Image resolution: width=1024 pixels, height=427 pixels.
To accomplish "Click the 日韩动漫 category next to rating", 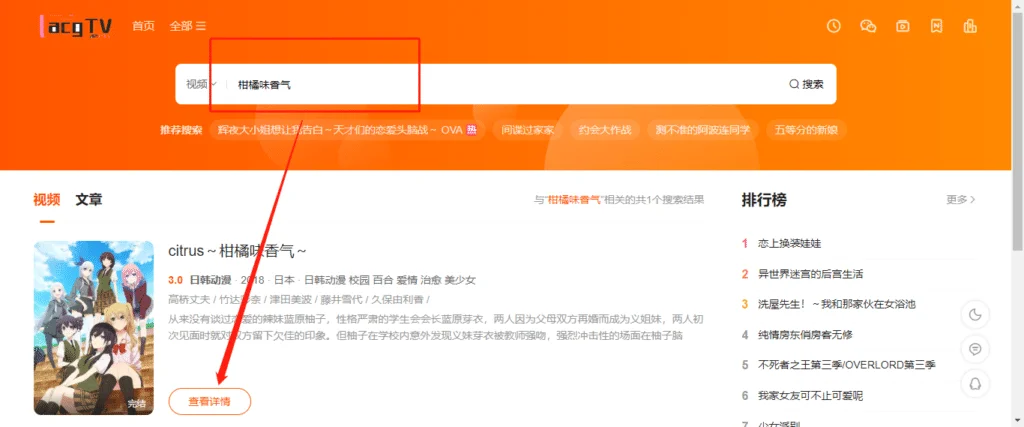I will [x=210, y=280].
